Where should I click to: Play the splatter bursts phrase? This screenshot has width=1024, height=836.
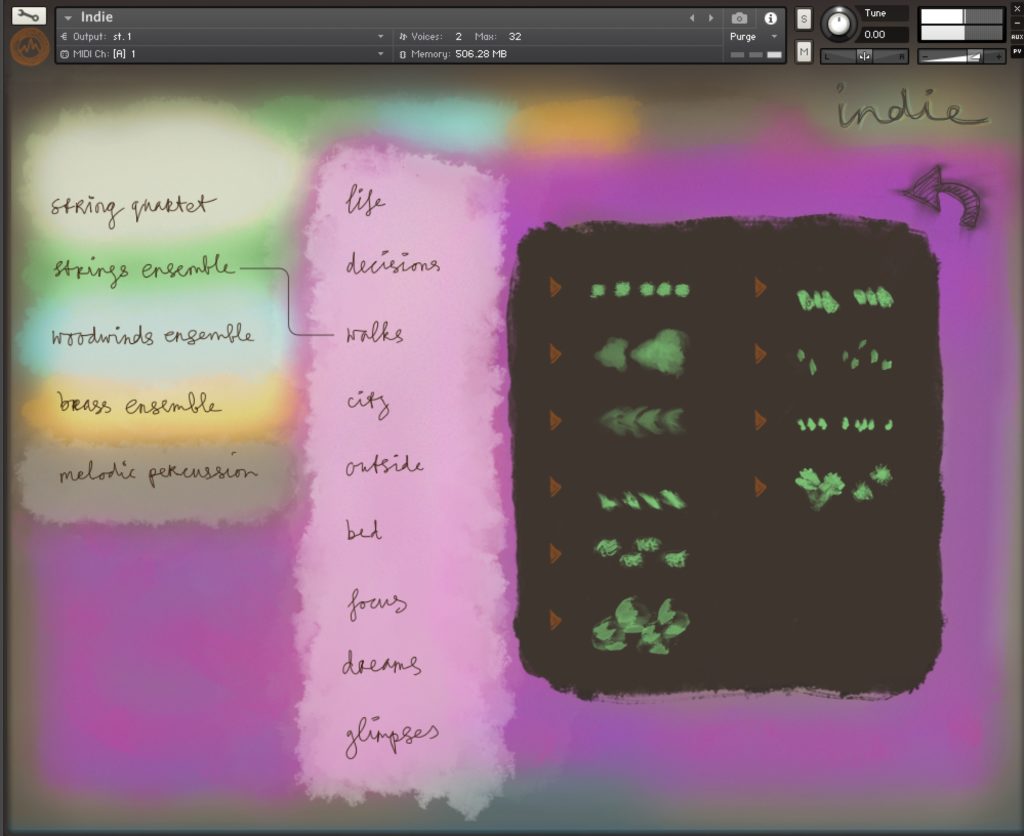click(760, 487)
